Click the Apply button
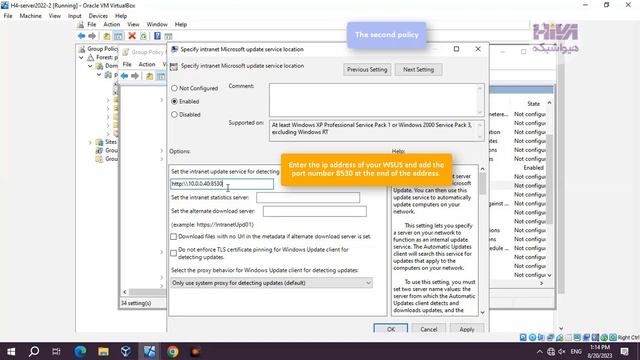This screenshot has height=360, width=640. [467, 329]
